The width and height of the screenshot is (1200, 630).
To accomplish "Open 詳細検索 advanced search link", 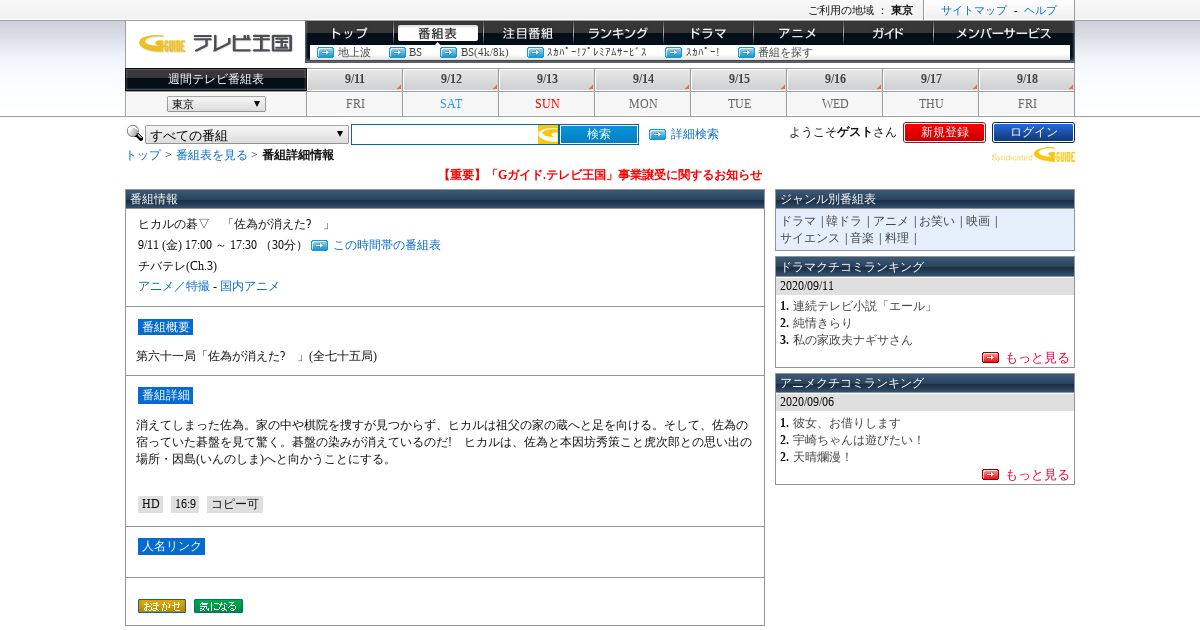I will point(694,134).
